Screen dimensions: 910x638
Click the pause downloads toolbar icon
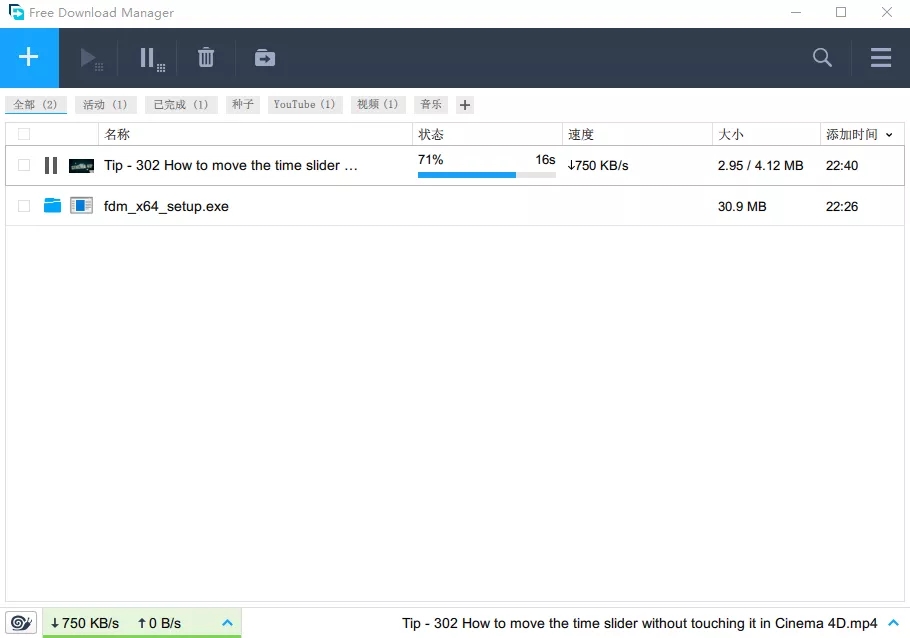152,59
